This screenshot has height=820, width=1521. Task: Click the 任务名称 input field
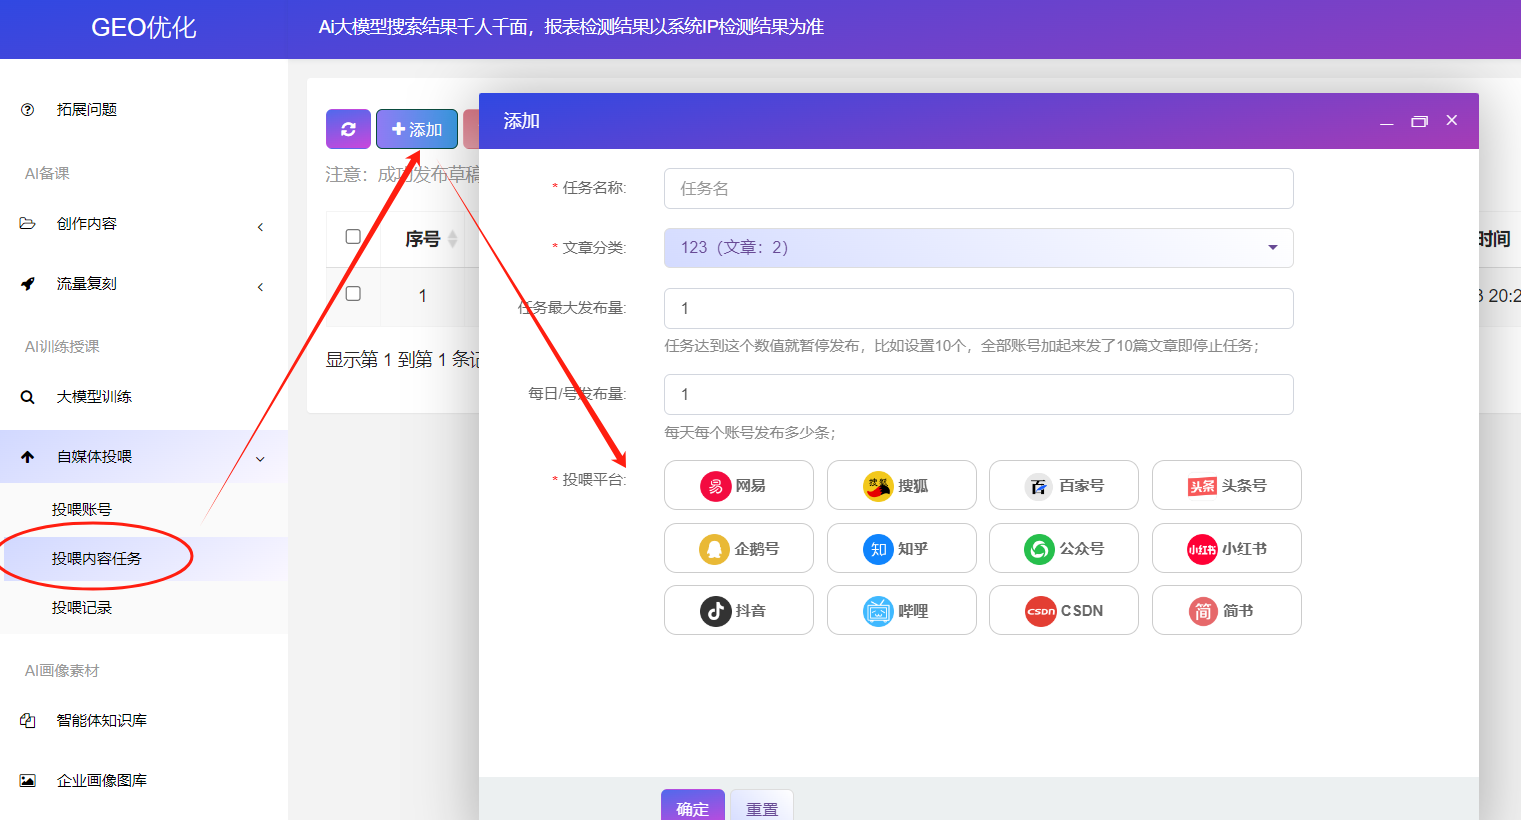coord(978,188)
